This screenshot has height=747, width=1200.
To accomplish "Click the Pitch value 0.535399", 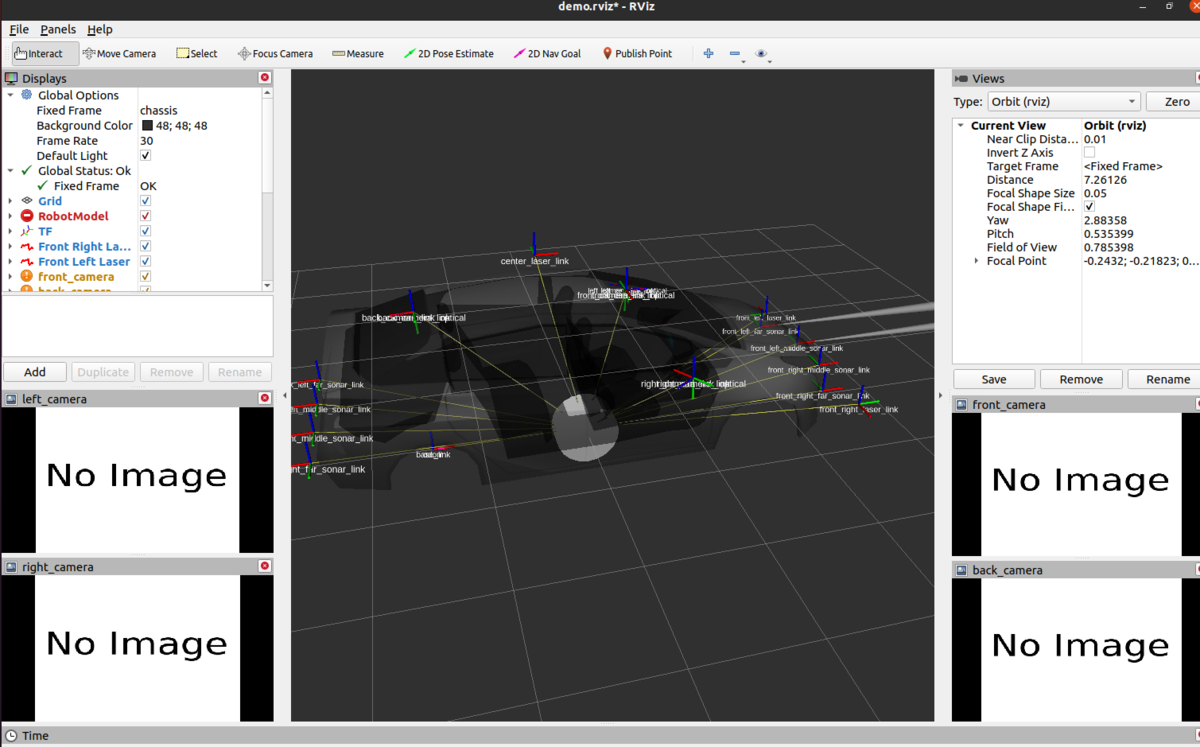I will (1108, 234).
